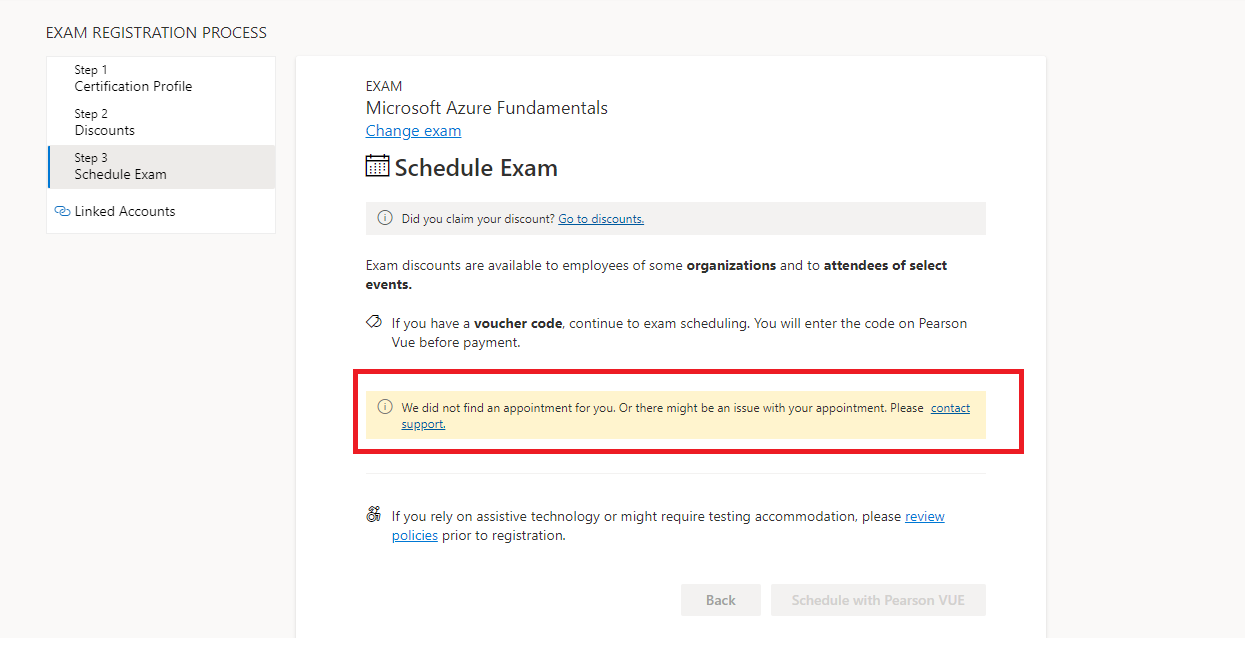Screen dimensions: 1245x671
Task: Click the EXAM REGISTRATION PROCESS heading
Action: click(156, 32)
